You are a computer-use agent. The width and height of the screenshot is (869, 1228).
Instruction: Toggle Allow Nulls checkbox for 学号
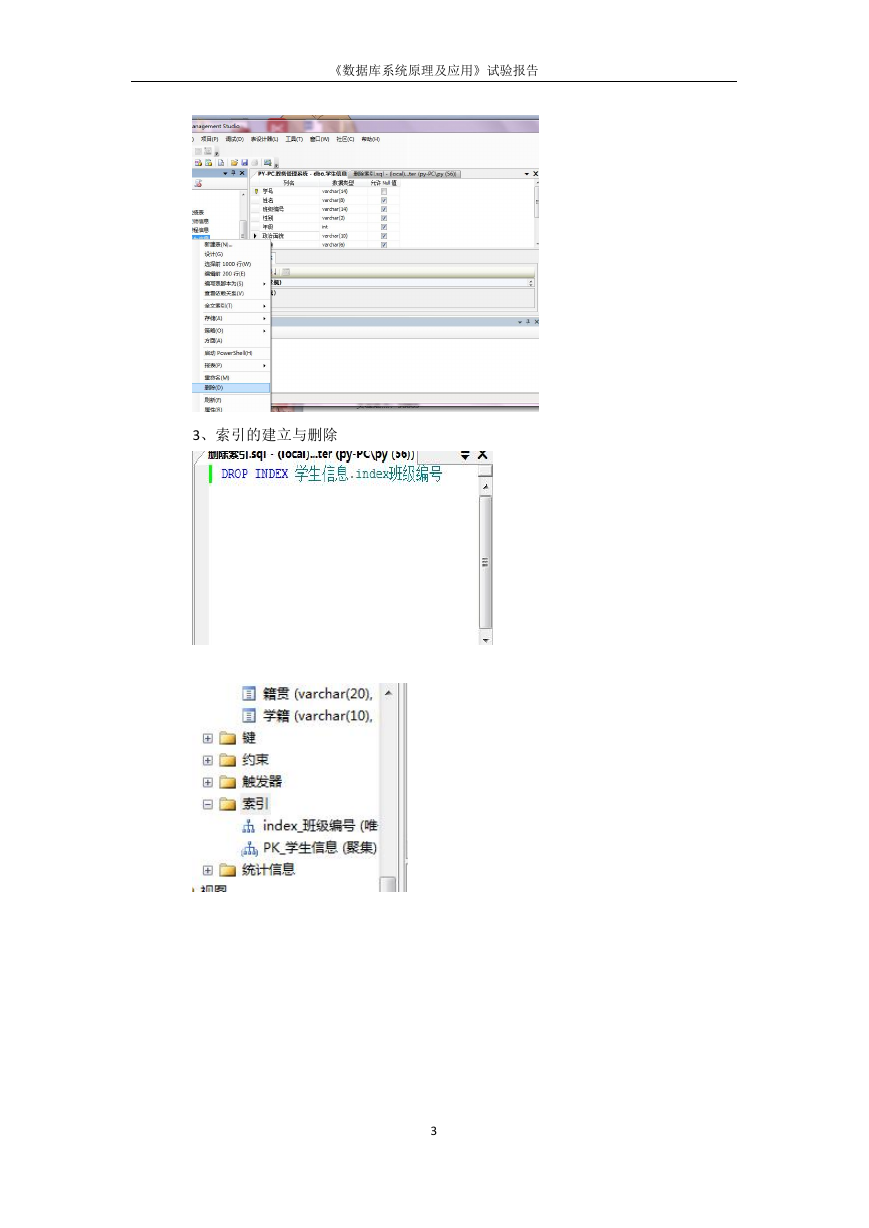[x=384, y=191]
